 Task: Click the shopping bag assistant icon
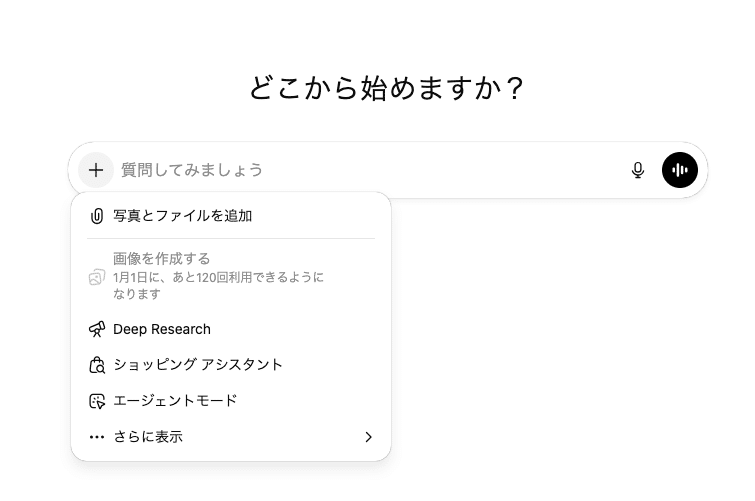coord(97,365)
